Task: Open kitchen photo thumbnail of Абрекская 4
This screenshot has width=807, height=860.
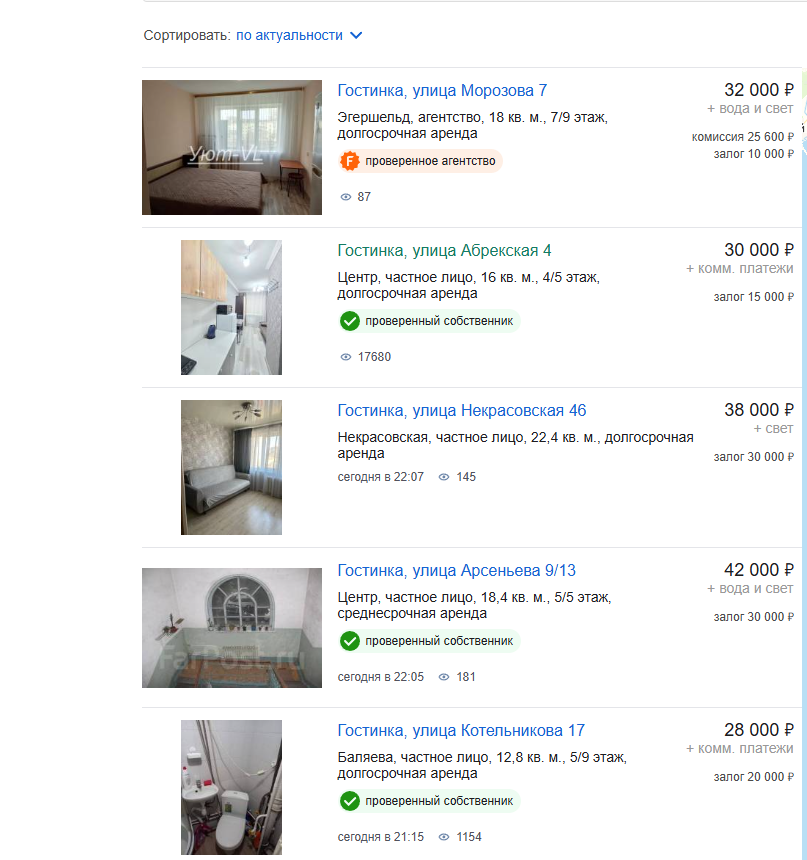Action: coord(232,308)
